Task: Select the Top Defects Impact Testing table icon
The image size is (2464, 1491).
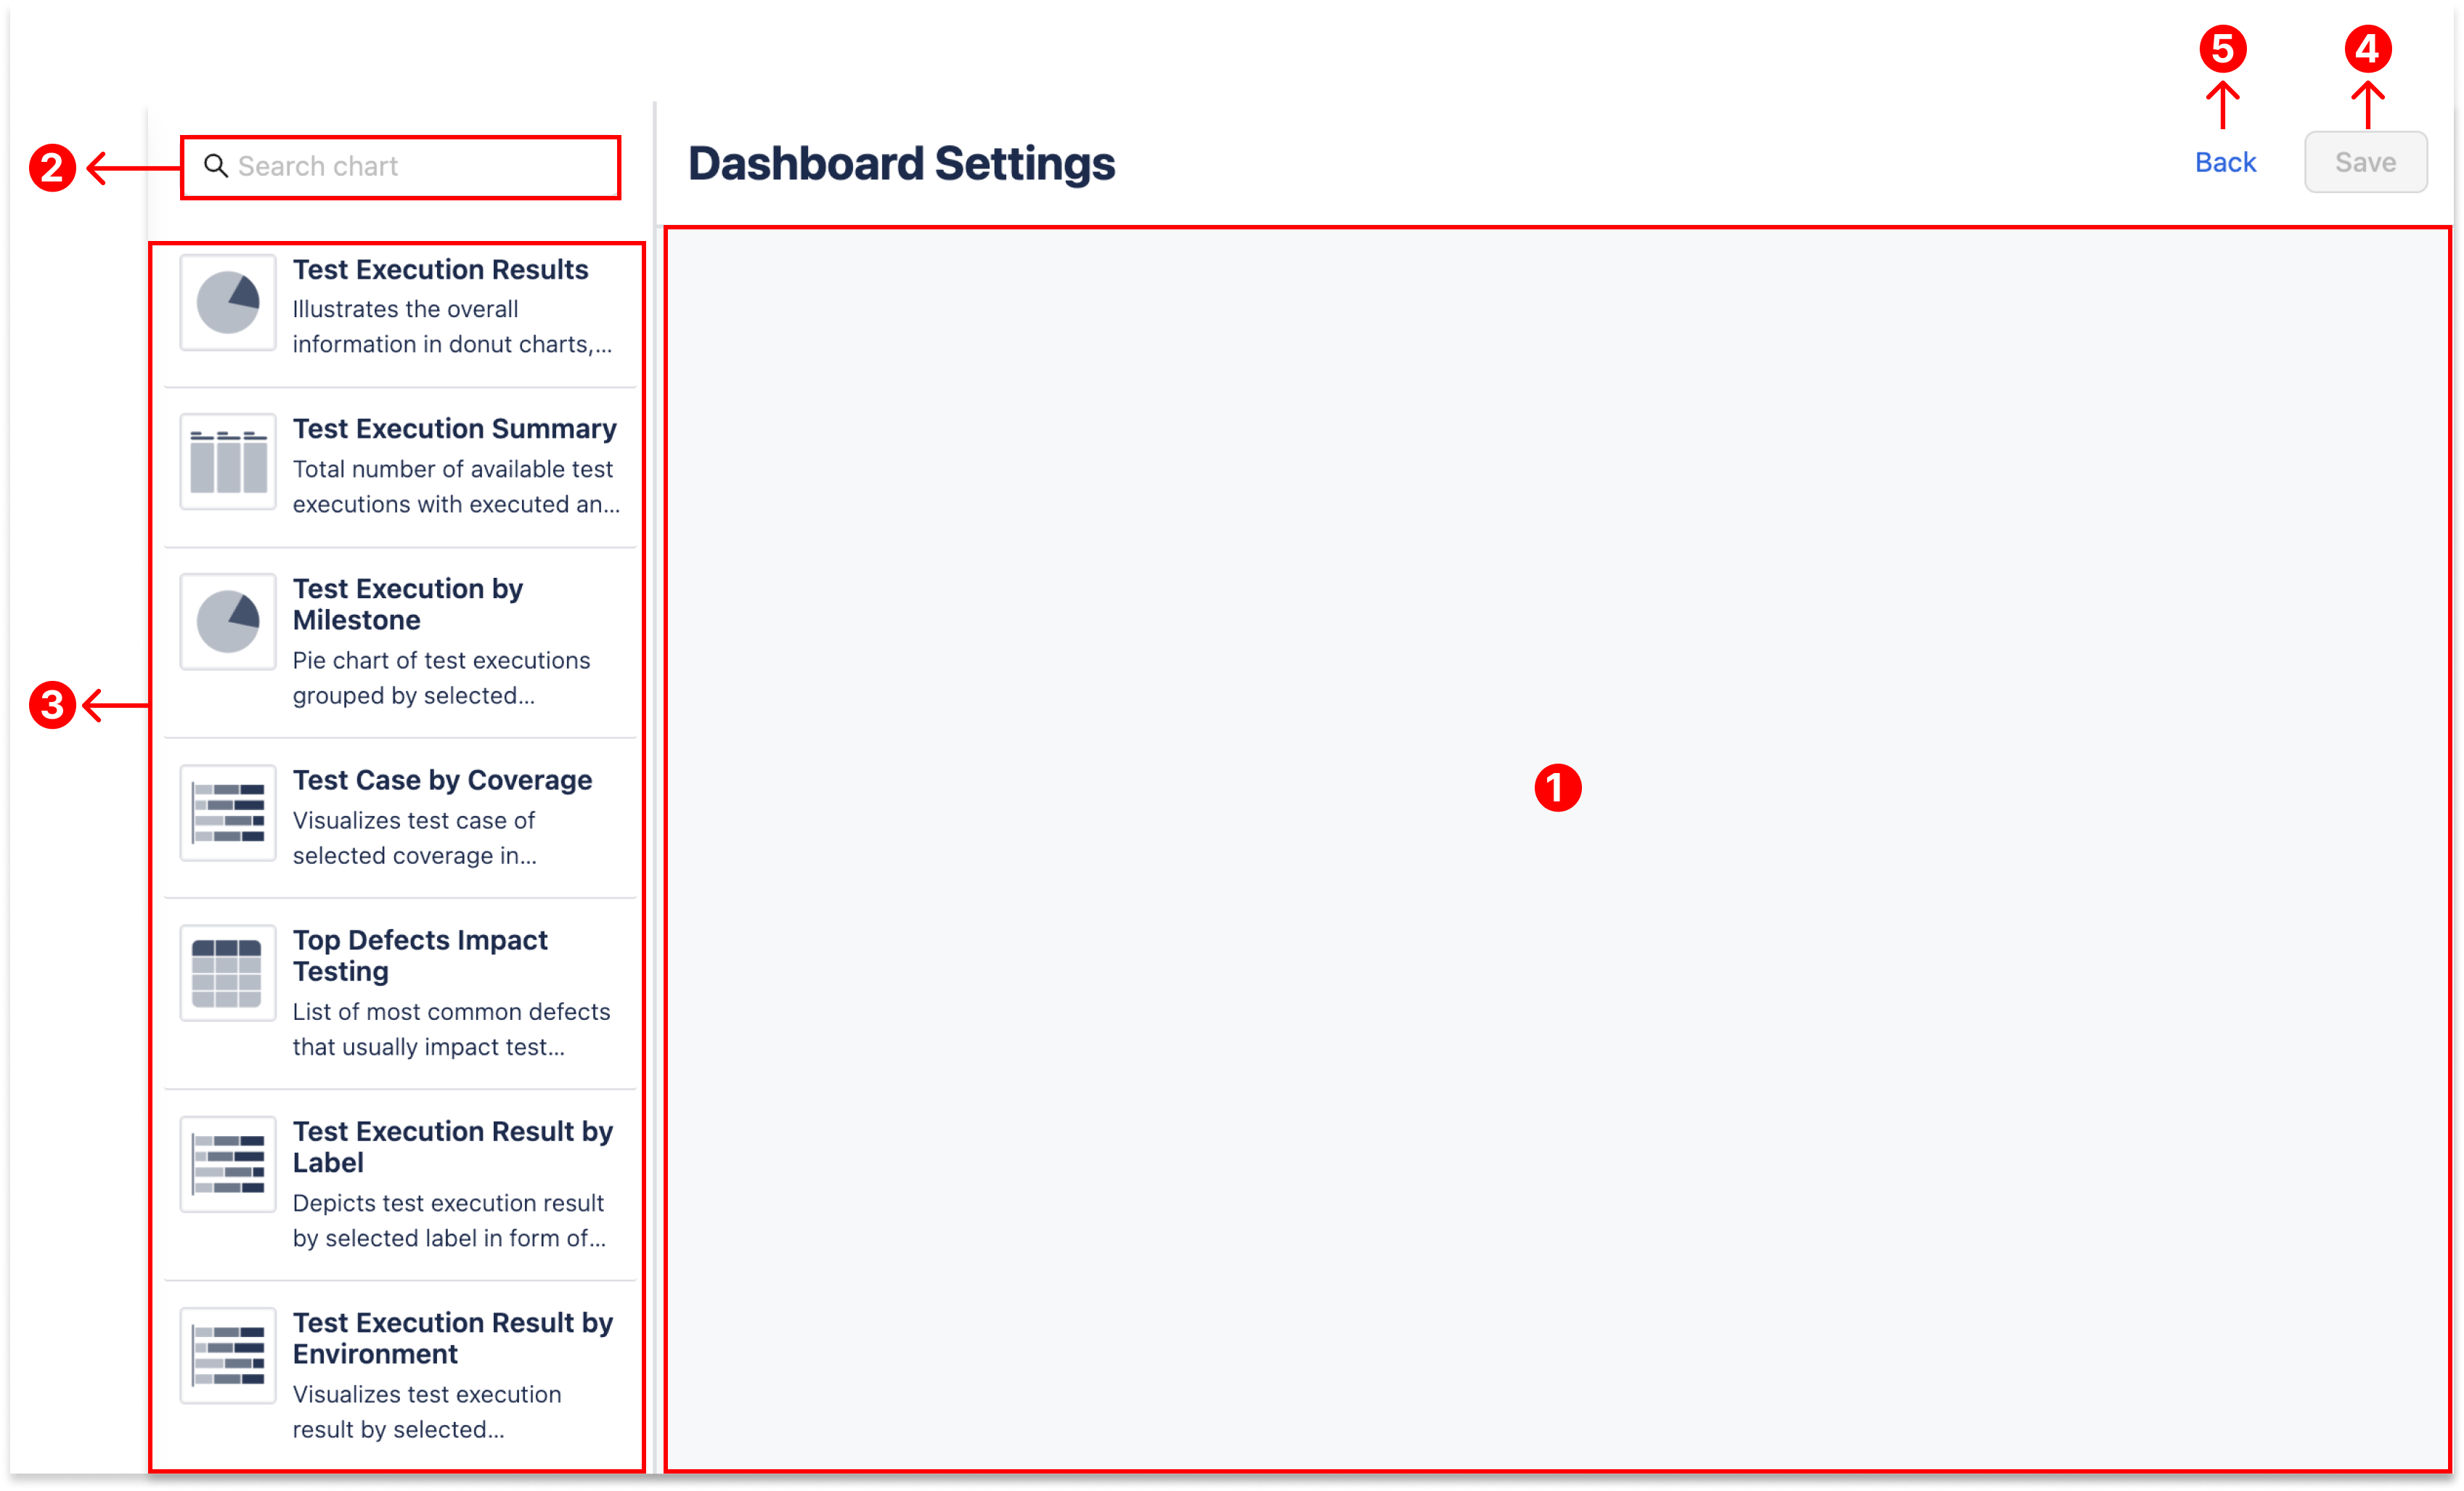Action: tap(228, 973)
